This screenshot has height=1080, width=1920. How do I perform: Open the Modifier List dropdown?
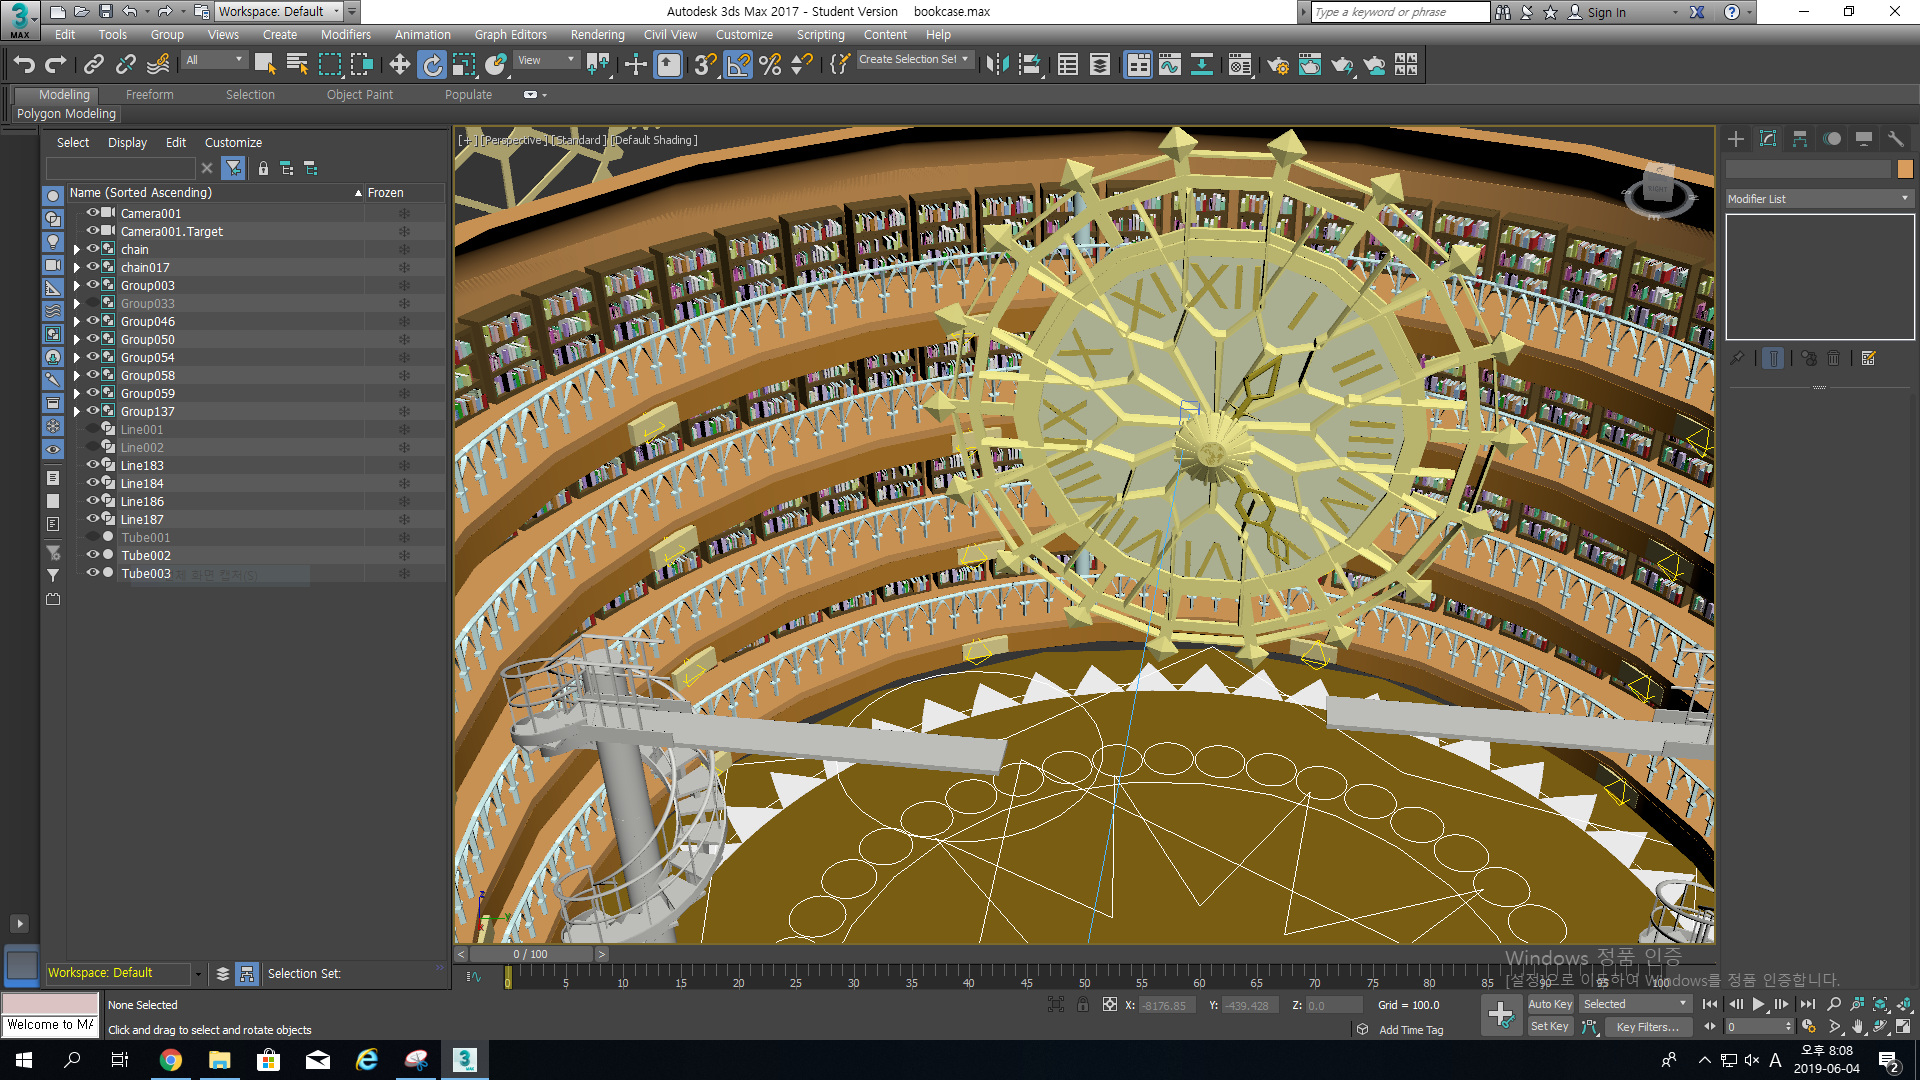[x=1818, y=199]
